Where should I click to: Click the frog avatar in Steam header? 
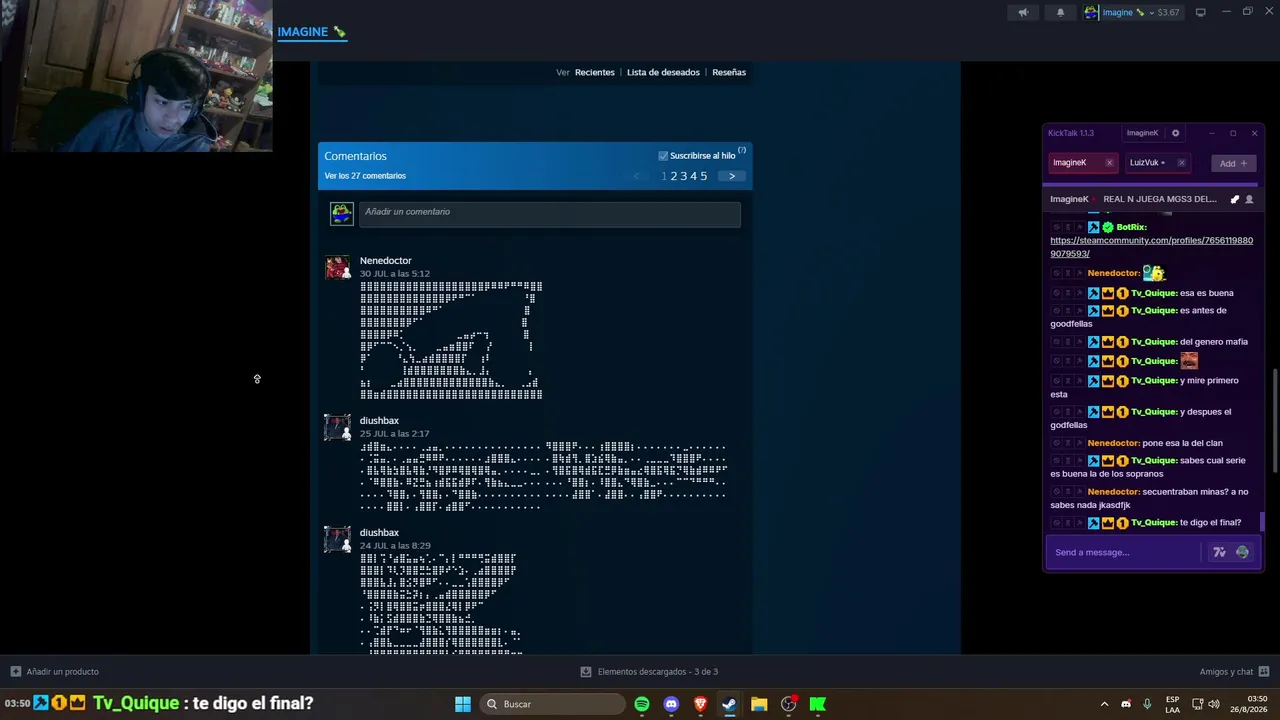1091,12
